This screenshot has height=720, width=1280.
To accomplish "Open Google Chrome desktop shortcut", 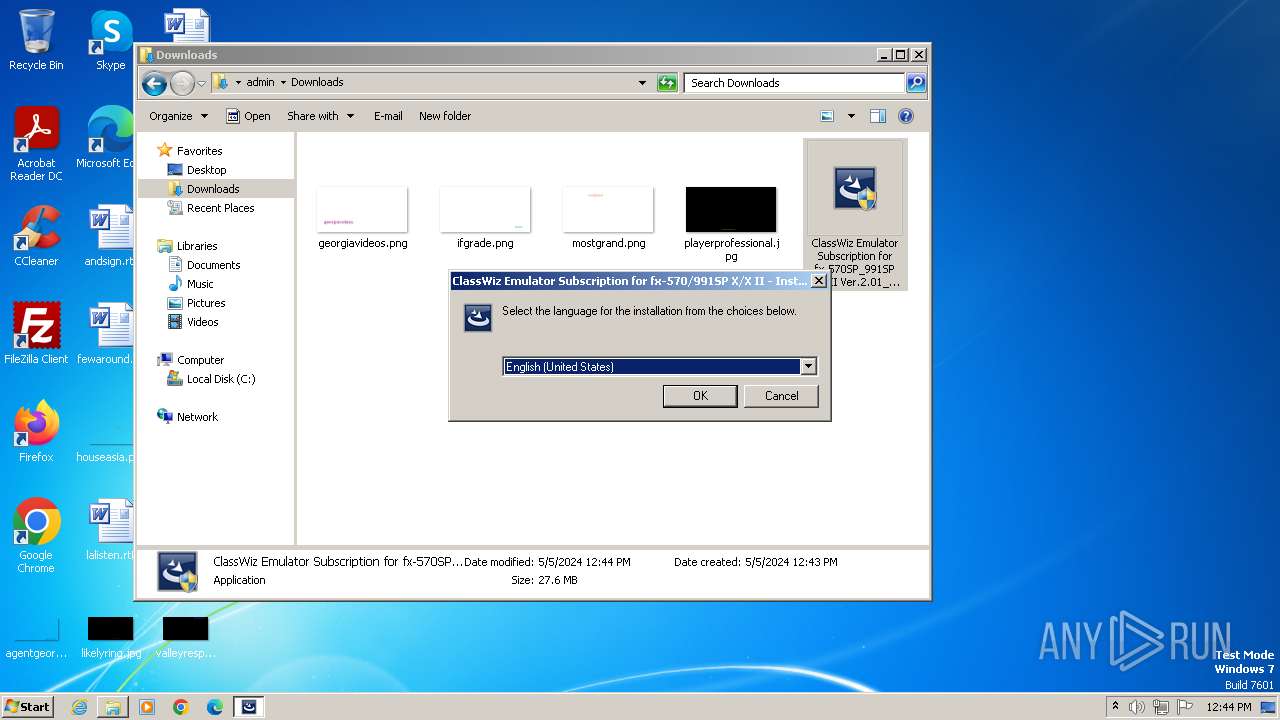I will pos(36,536).
